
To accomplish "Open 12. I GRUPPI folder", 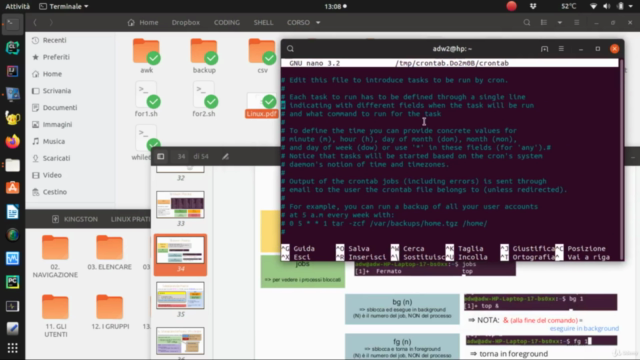I will [110, 312].
